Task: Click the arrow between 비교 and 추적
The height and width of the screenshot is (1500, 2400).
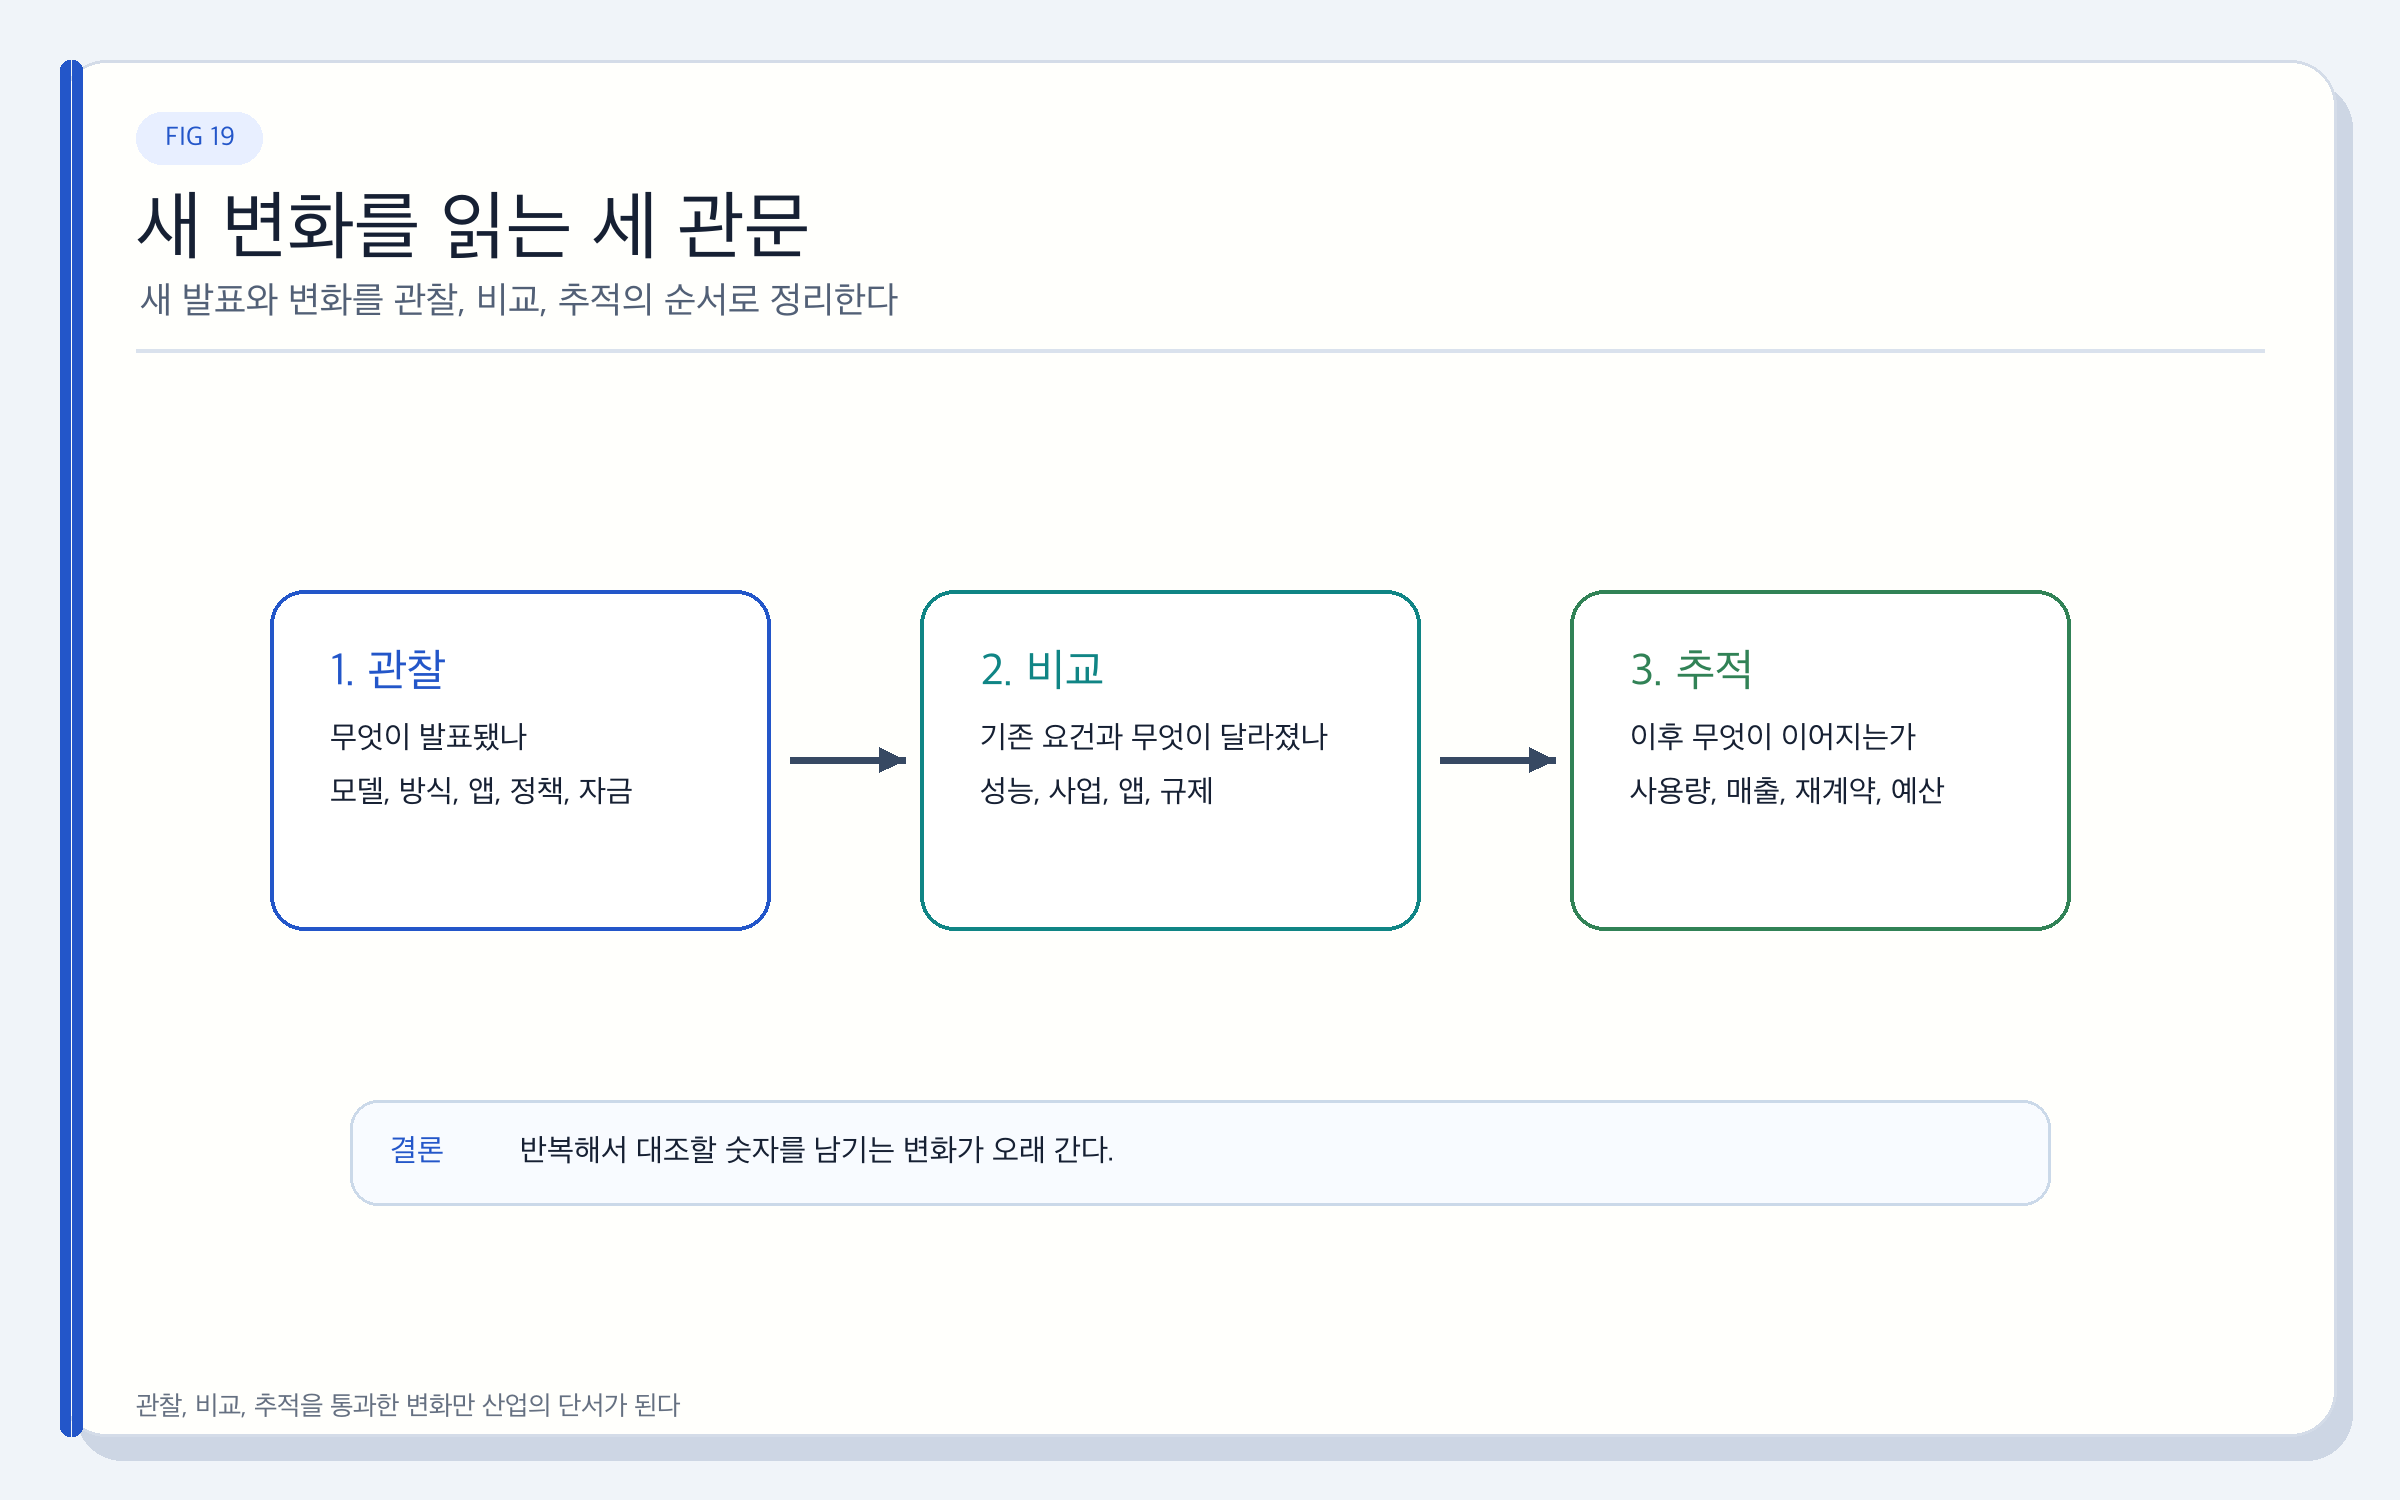Action: tap(1497, 760)
